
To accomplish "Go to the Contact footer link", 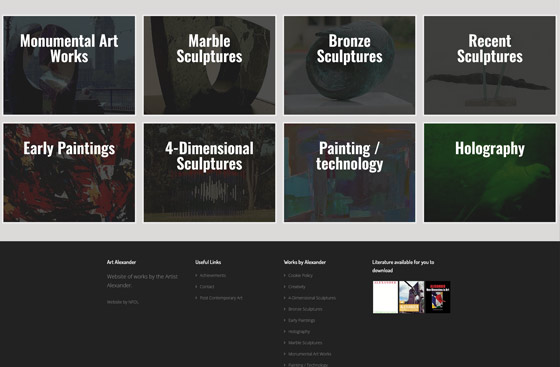I will [x=207, y=287].
